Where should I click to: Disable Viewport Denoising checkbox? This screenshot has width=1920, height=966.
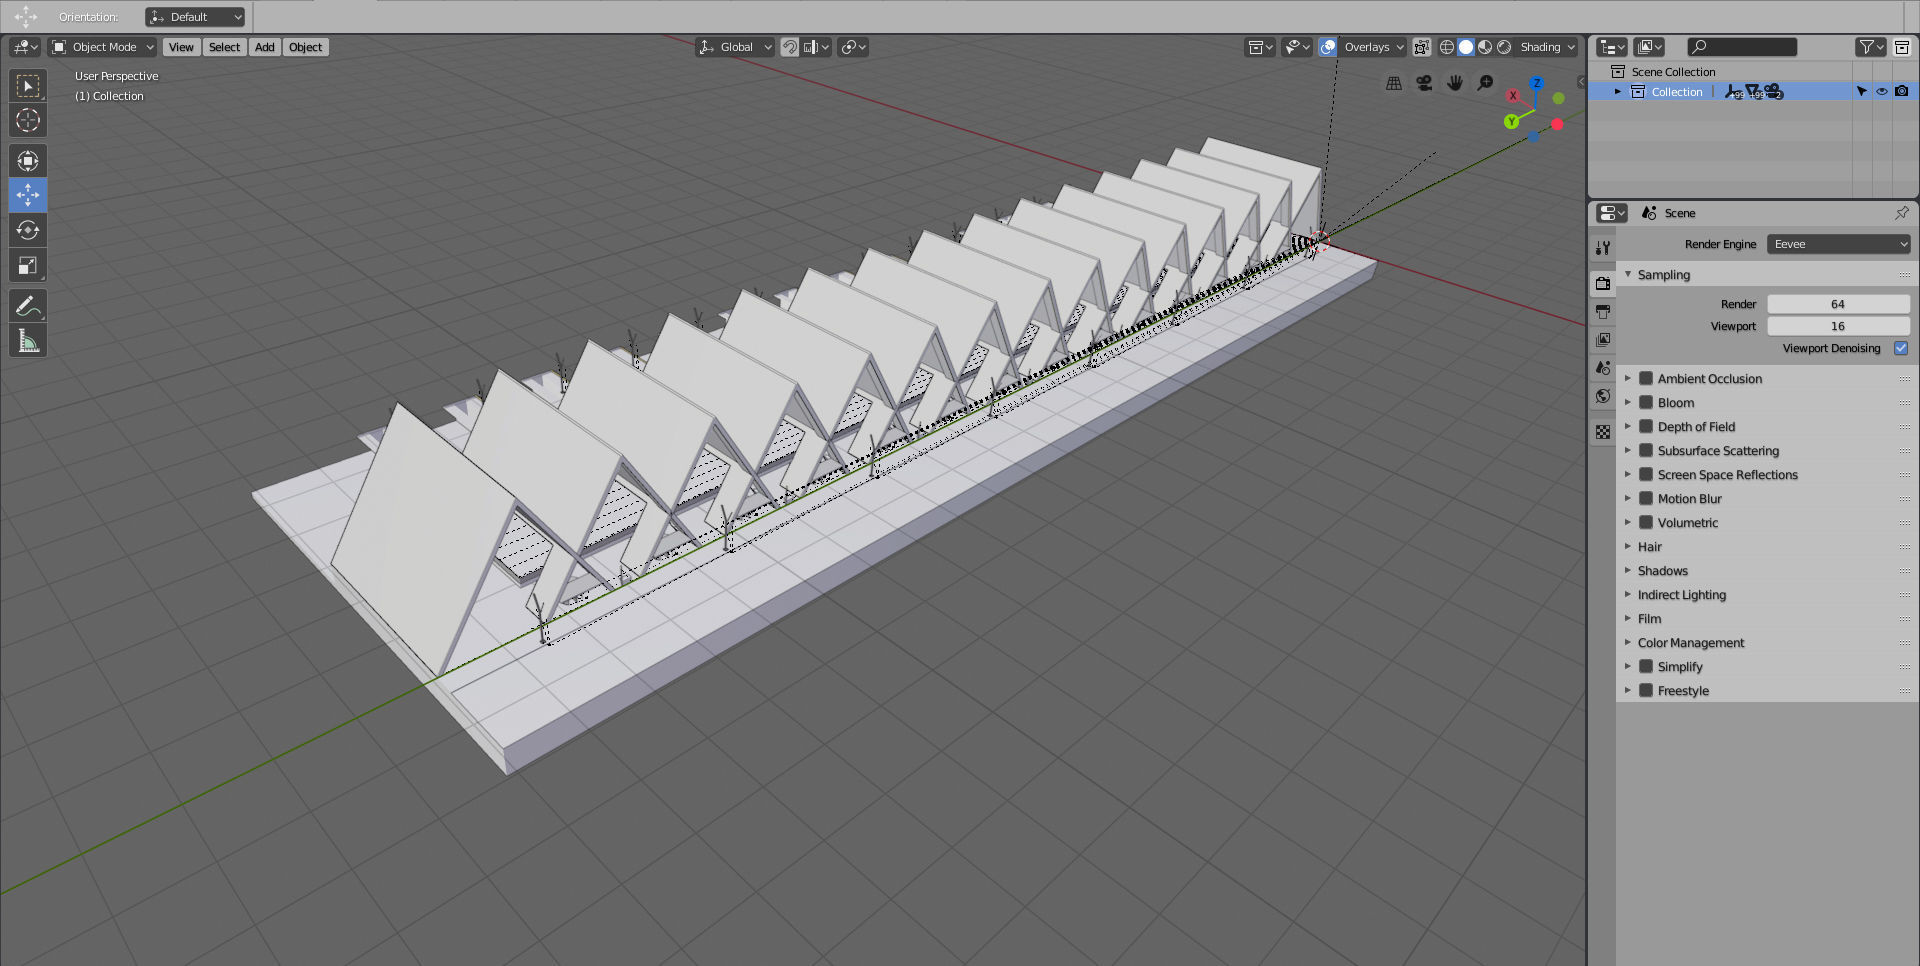(x=1901, y=348)
